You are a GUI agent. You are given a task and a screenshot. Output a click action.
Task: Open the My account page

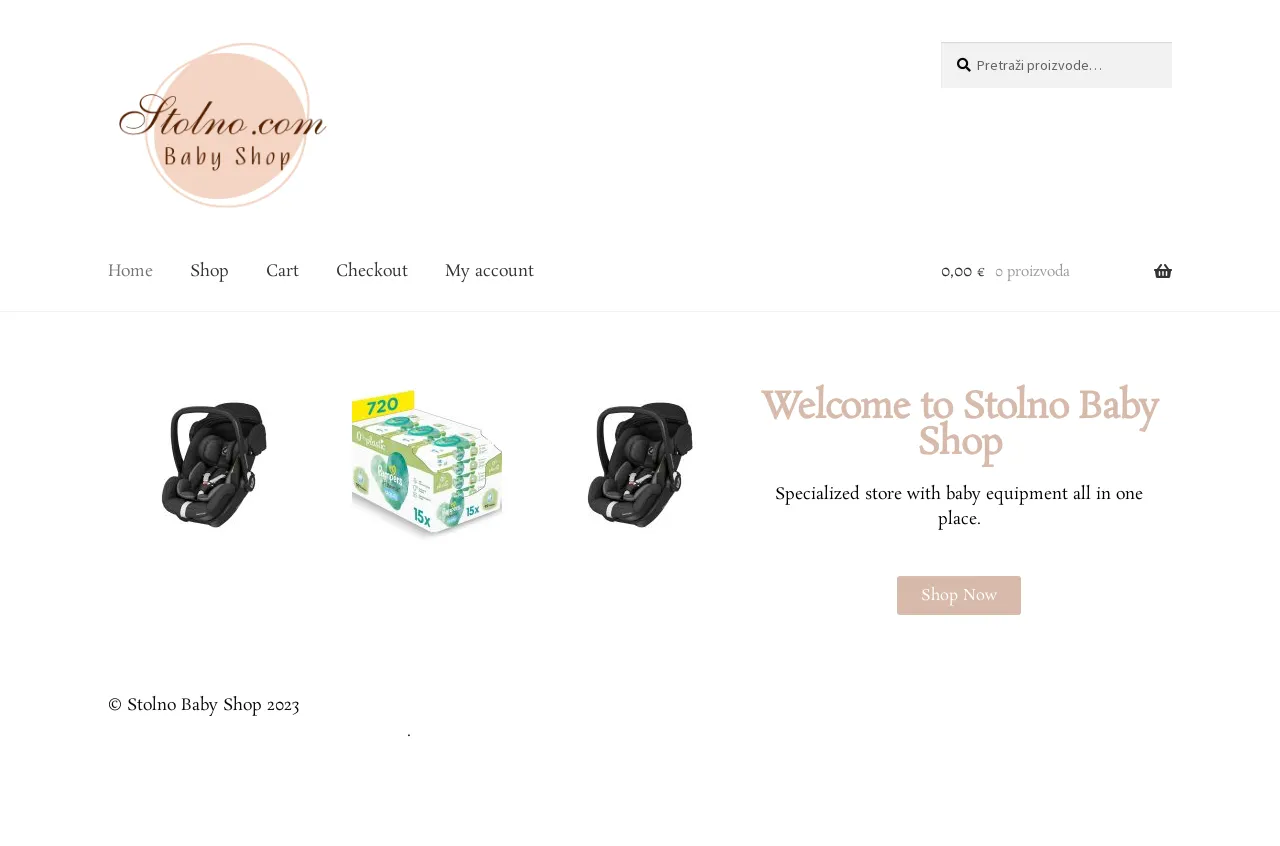(489, 271)
